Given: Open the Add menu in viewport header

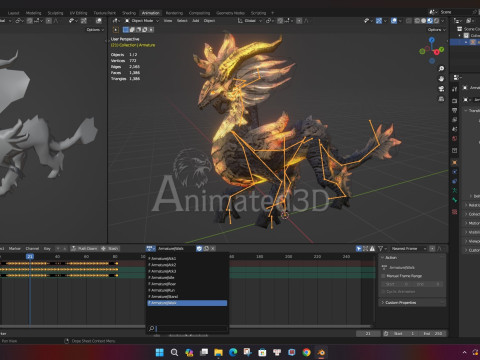Looking at the screenshot, I should click(x=196, y=21).
